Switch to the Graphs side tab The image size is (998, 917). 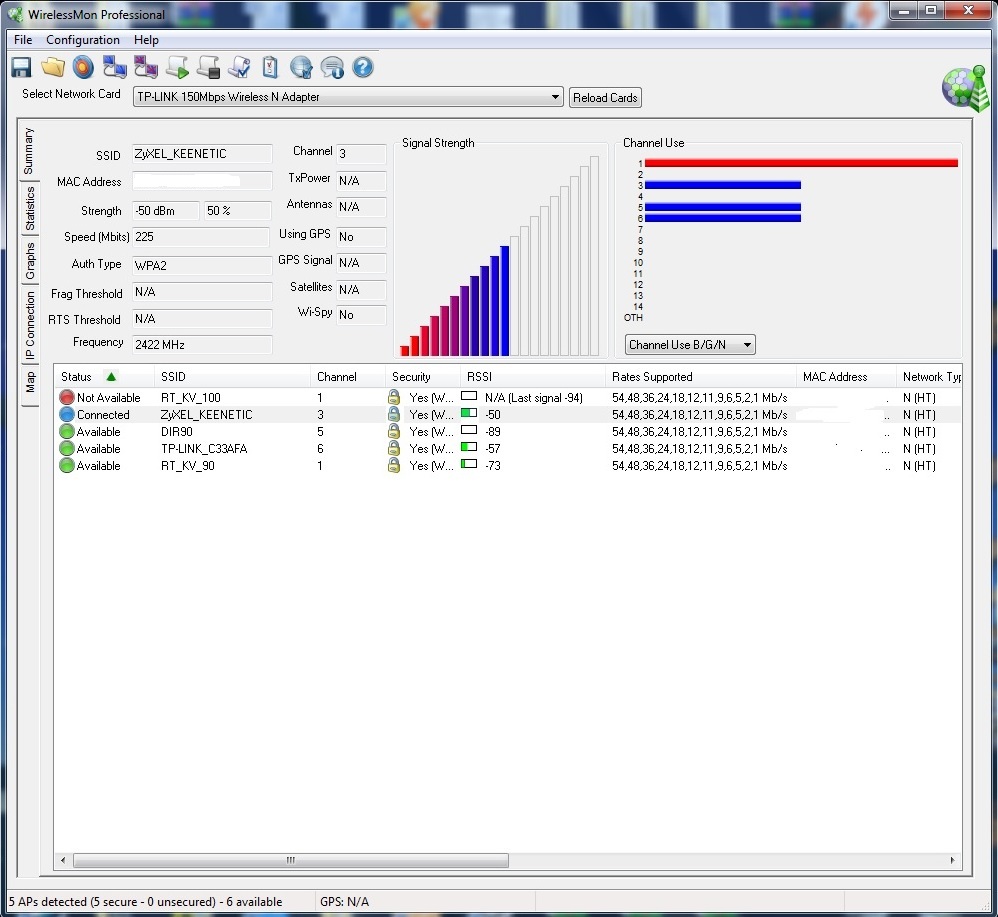pyautogui.click(x=30, y=261)
